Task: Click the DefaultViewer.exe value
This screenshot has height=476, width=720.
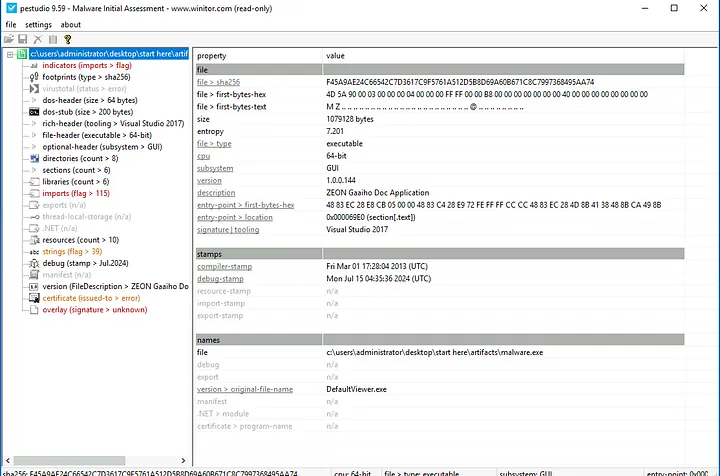Action: (x=356, y=389)
